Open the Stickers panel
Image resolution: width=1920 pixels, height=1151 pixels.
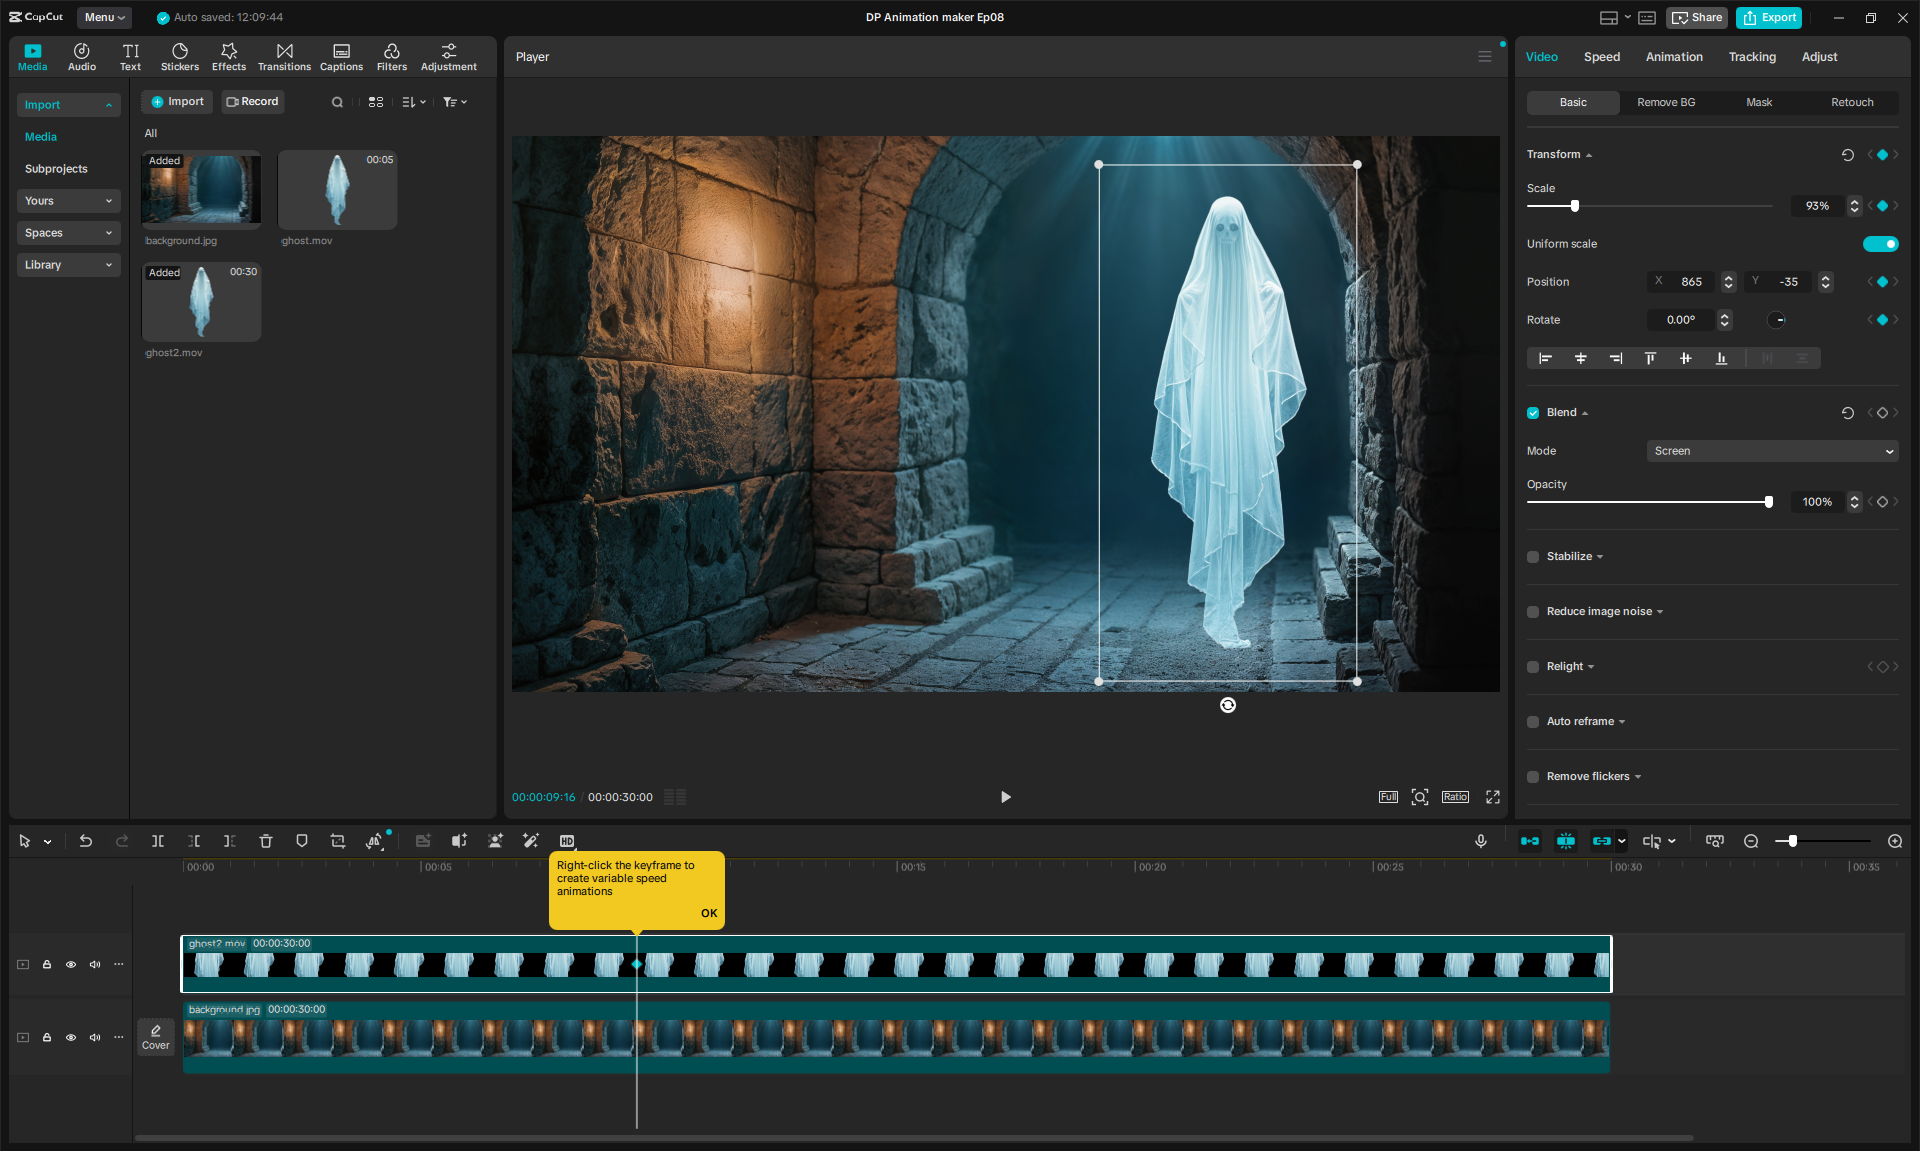coord(180,56)
